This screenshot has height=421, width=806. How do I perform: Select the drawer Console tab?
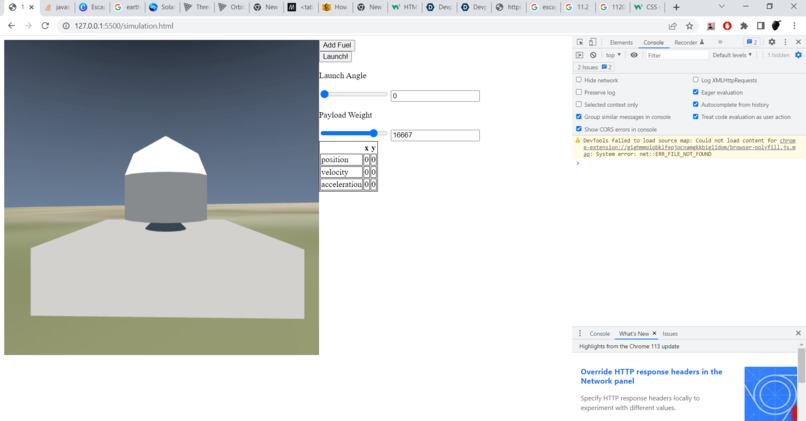(x=599, y=334)
